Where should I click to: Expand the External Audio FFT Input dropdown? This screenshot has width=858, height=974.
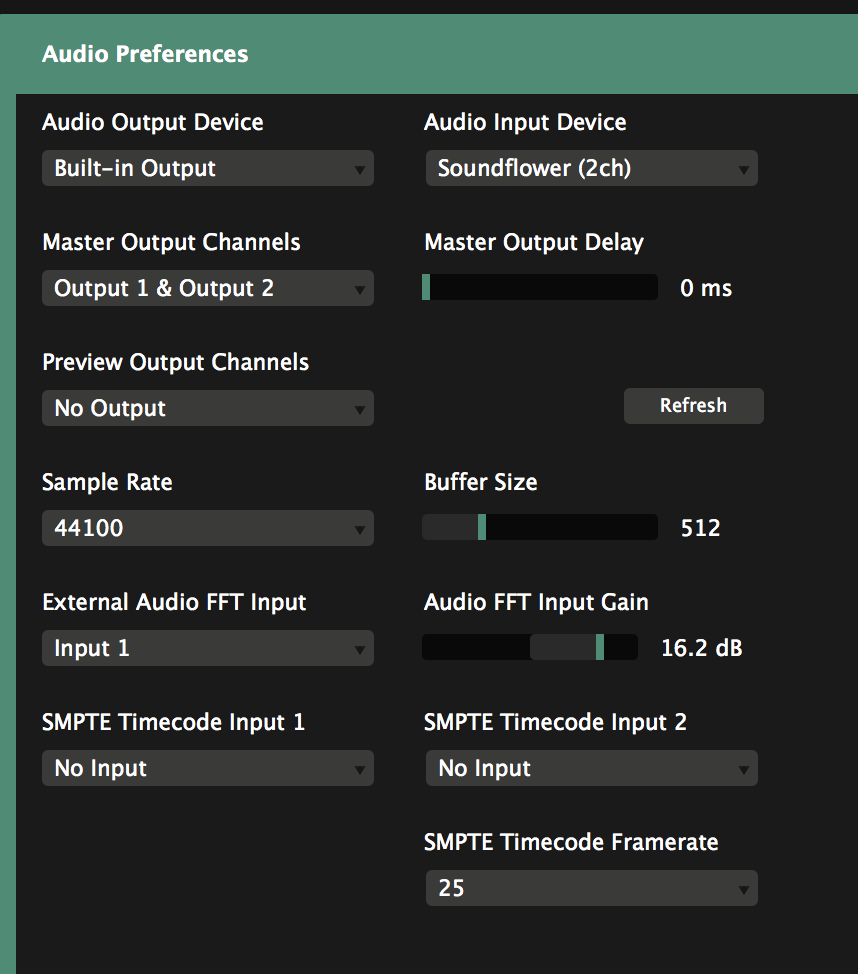click(207, 648)
